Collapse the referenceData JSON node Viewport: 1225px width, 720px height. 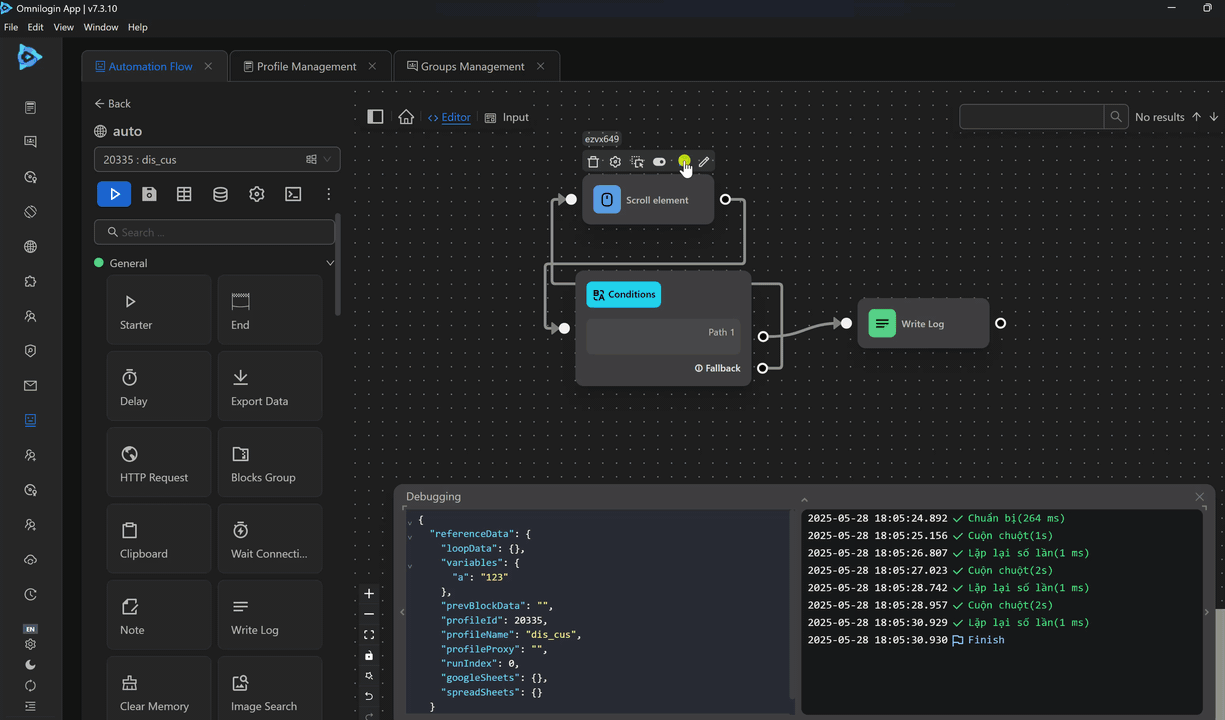click(x=410, y=537)
